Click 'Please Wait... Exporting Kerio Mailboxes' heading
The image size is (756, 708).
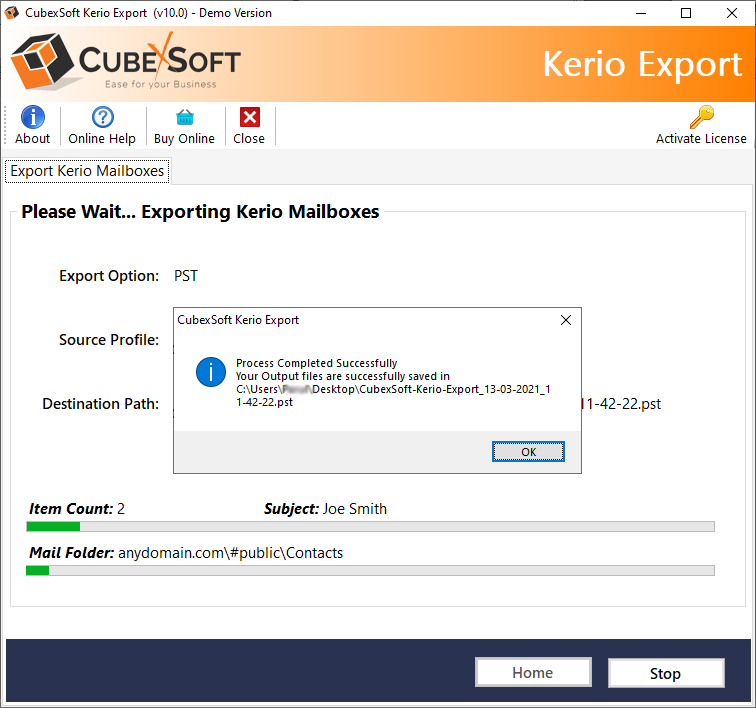coord(201,212)
